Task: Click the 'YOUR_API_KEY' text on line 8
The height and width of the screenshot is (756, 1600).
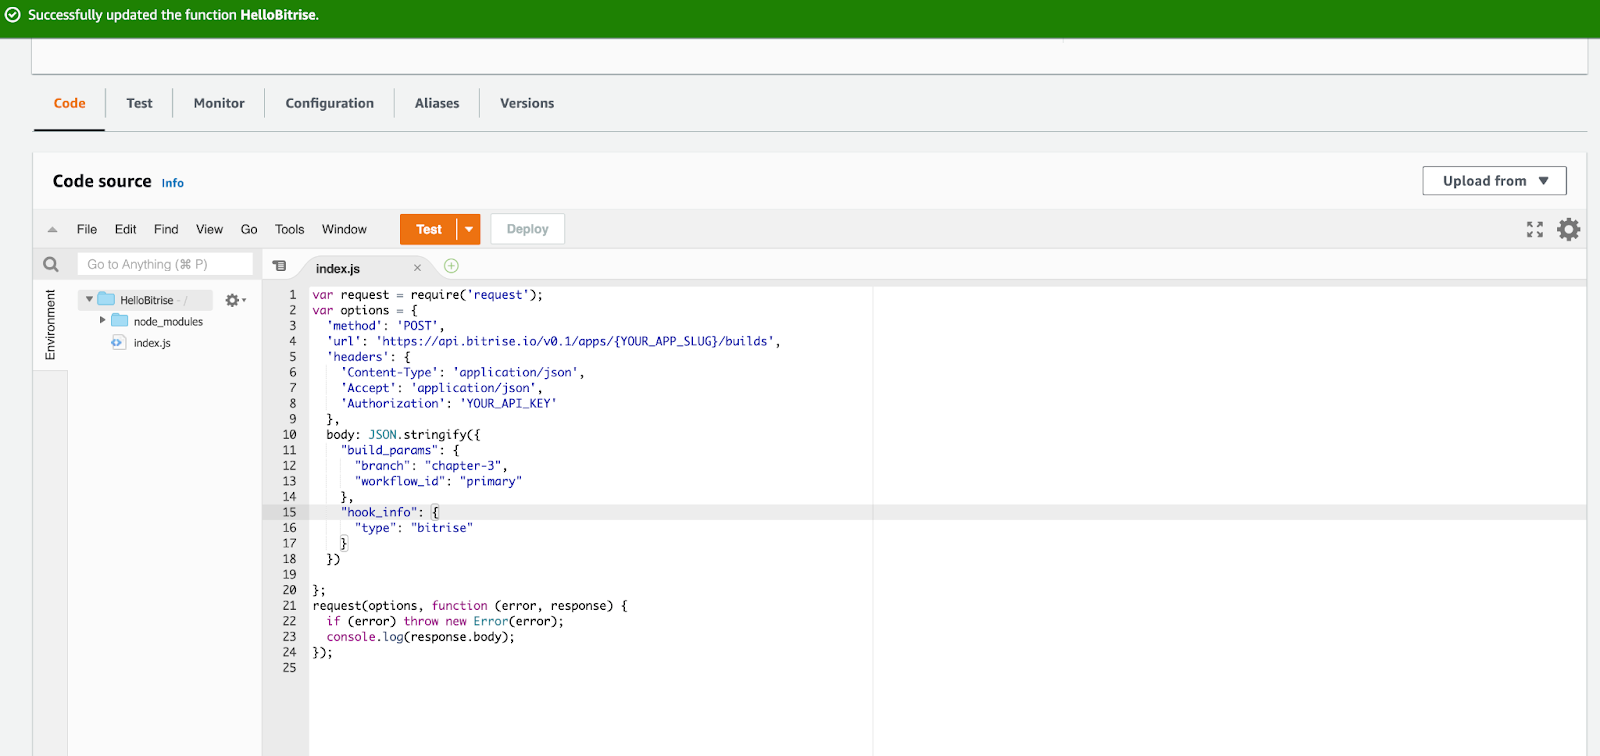Action: point(508,403)
